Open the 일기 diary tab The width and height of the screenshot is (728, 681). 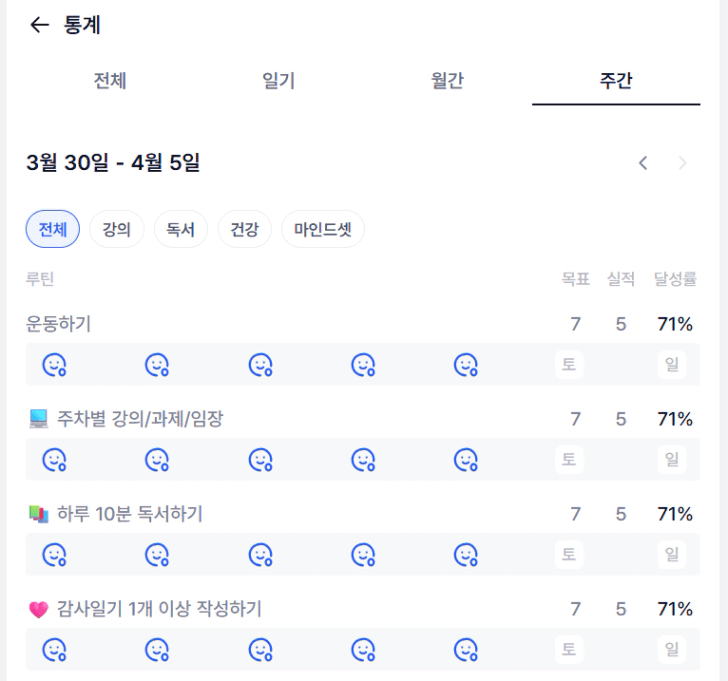278,82
